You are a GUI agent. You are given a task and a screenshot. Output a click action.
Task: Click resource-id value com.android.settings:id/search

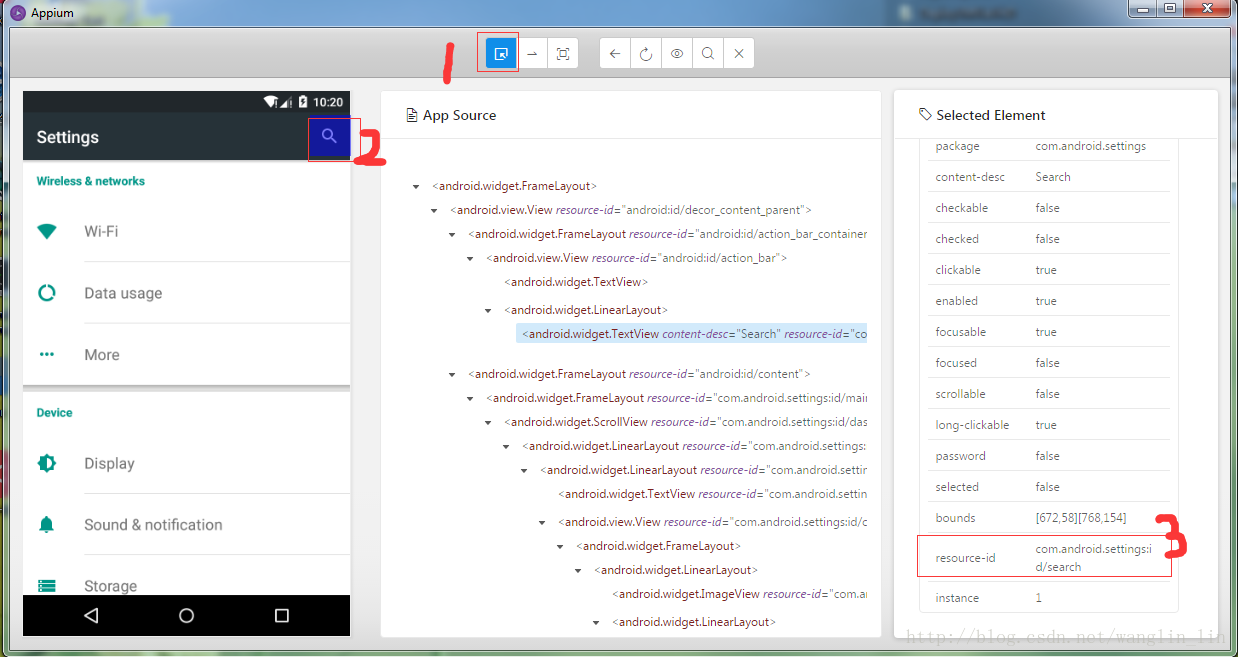pyautogui.click(x=1094, y=558)
